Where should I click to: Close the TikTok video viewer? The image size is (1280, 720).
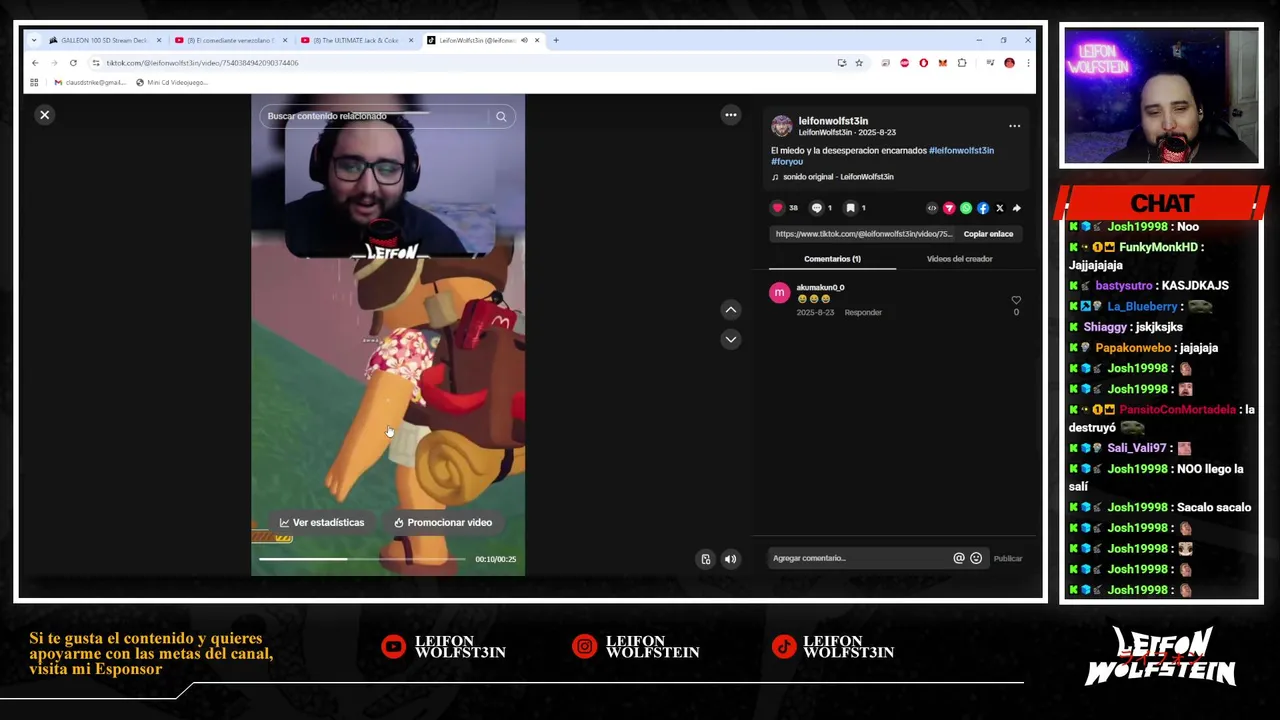tap(44, 115)
